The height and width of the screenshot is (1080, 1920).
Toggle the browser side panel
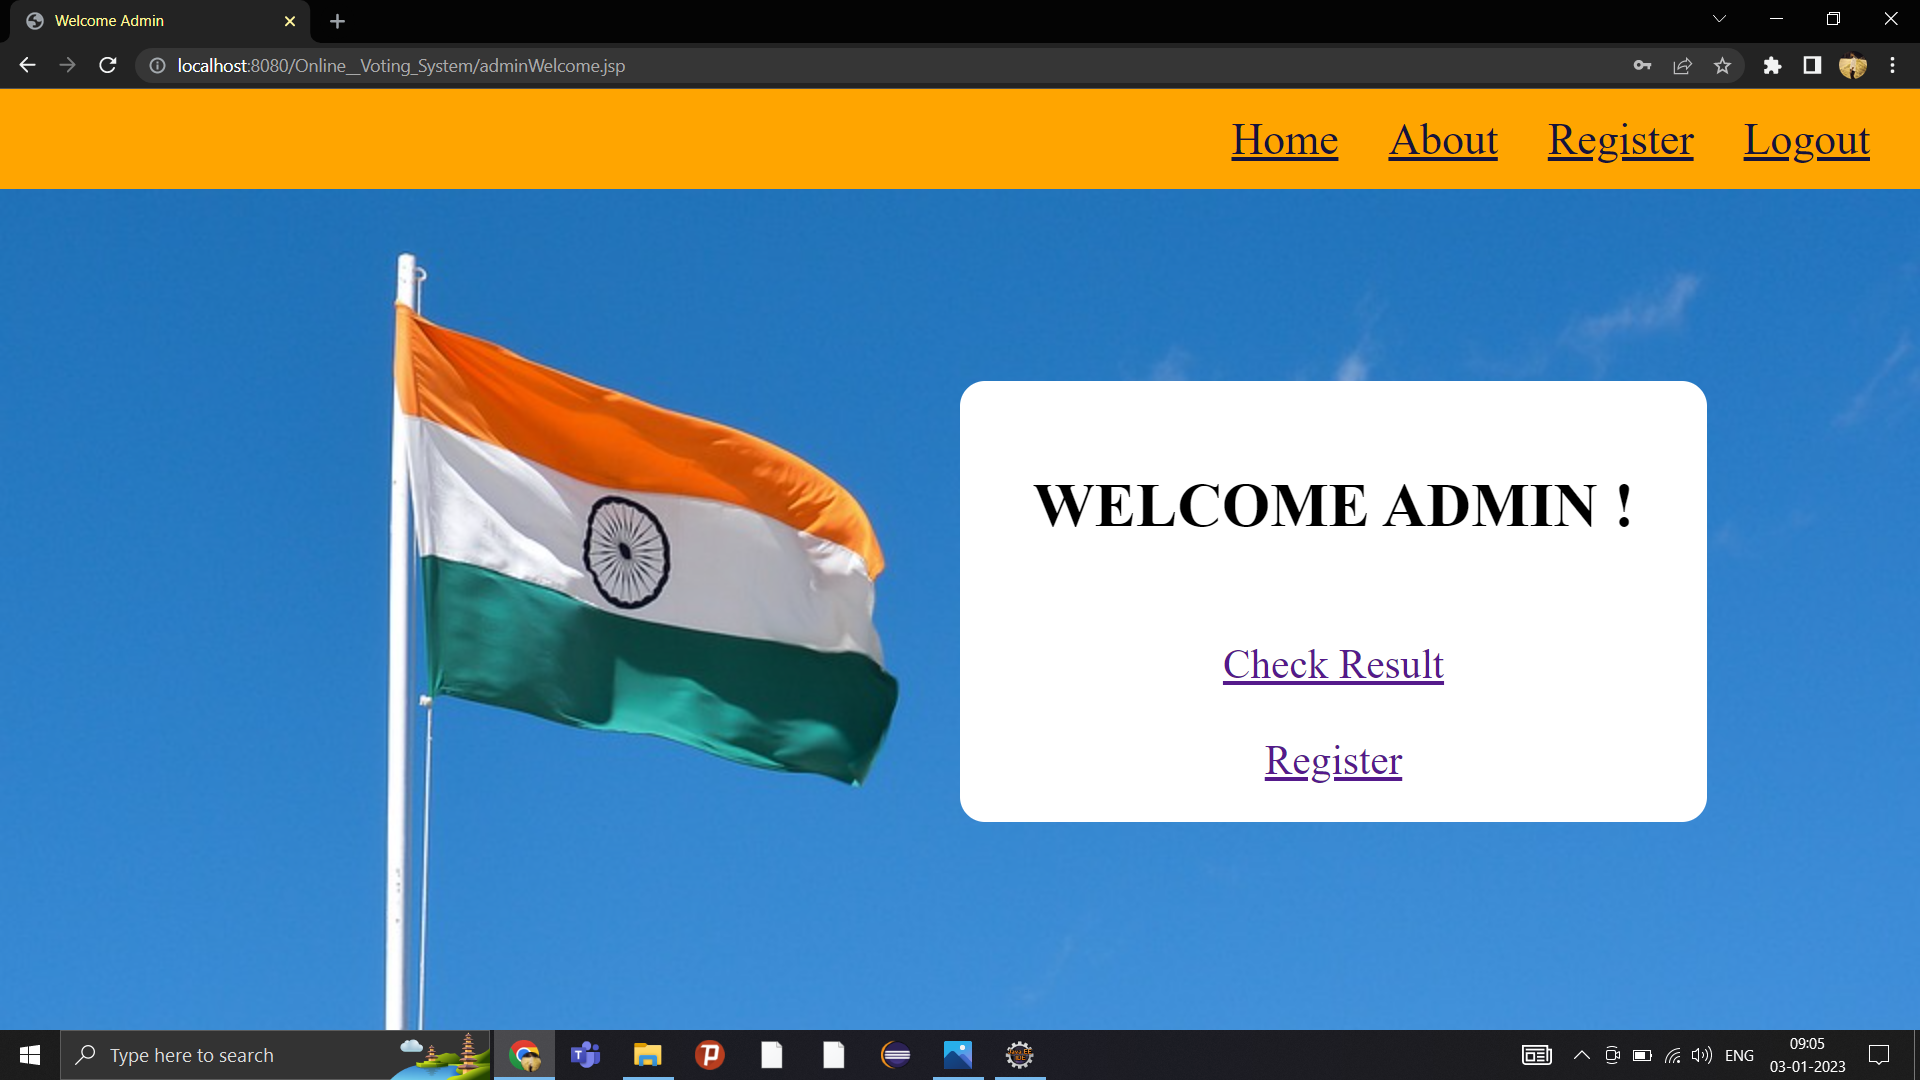tap(1812, 65)
